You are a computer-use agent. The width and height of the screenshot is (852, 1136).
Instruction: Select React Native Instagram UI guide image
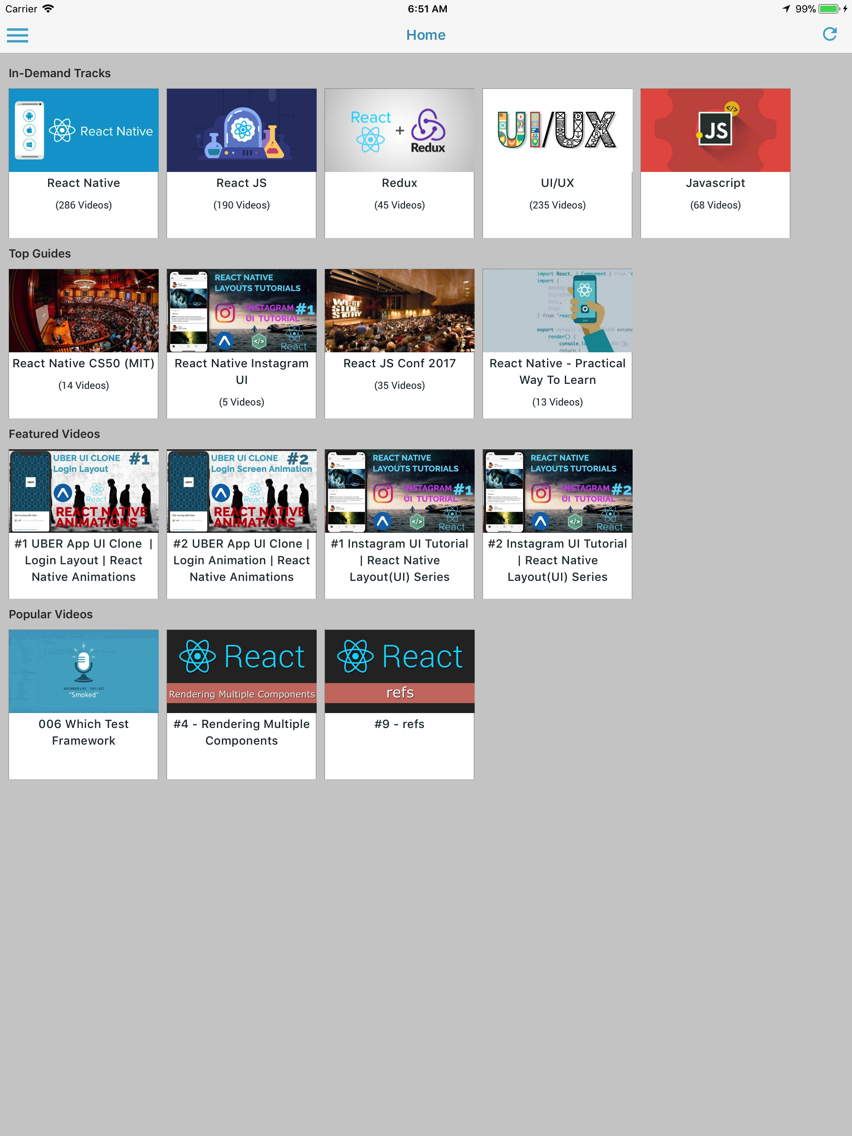241,311
